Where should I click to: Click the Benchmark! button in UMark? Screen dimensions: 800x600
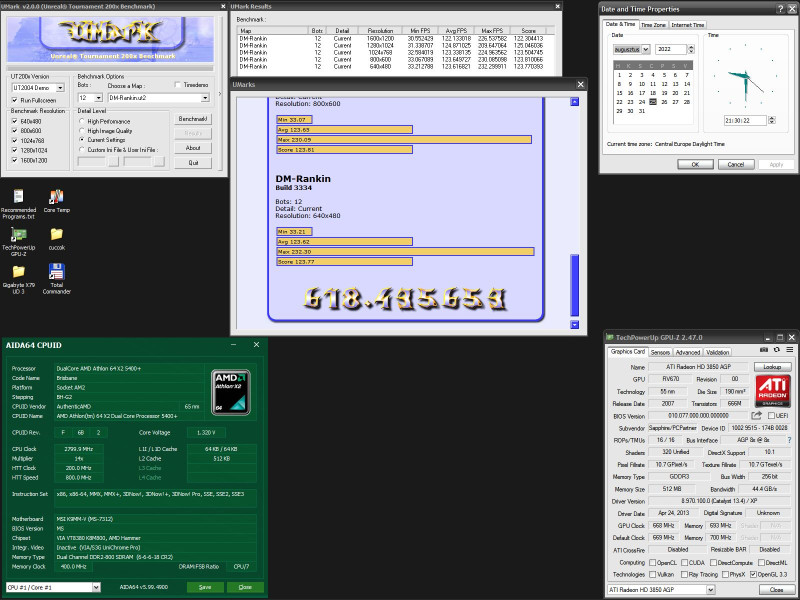tap(193, 119)
